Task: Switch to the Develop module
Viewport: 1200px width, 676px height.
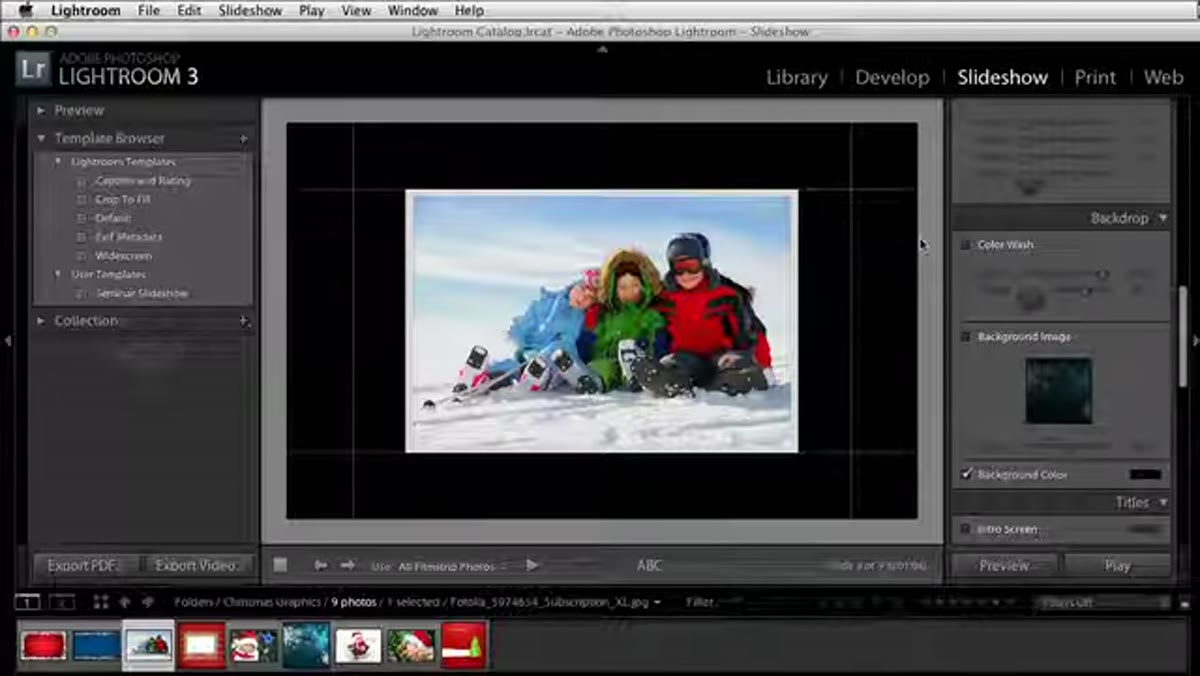Action: coord(892,77)
